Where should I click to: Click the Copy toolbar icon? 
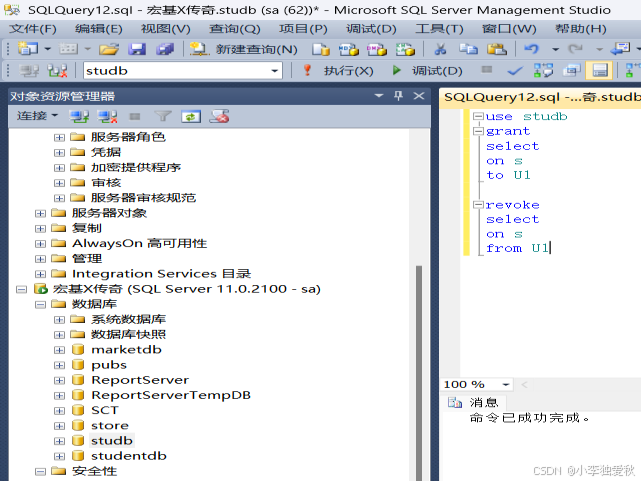(x=468, y=49)
